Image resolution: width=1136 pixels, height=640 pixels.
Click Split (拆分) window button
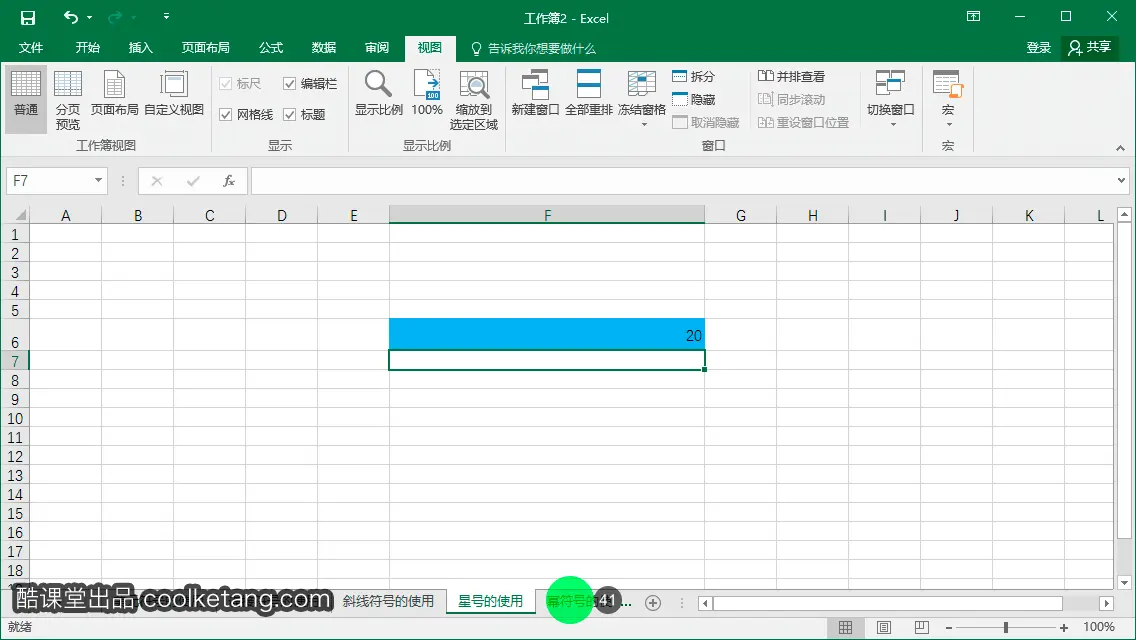click(693, 76)
